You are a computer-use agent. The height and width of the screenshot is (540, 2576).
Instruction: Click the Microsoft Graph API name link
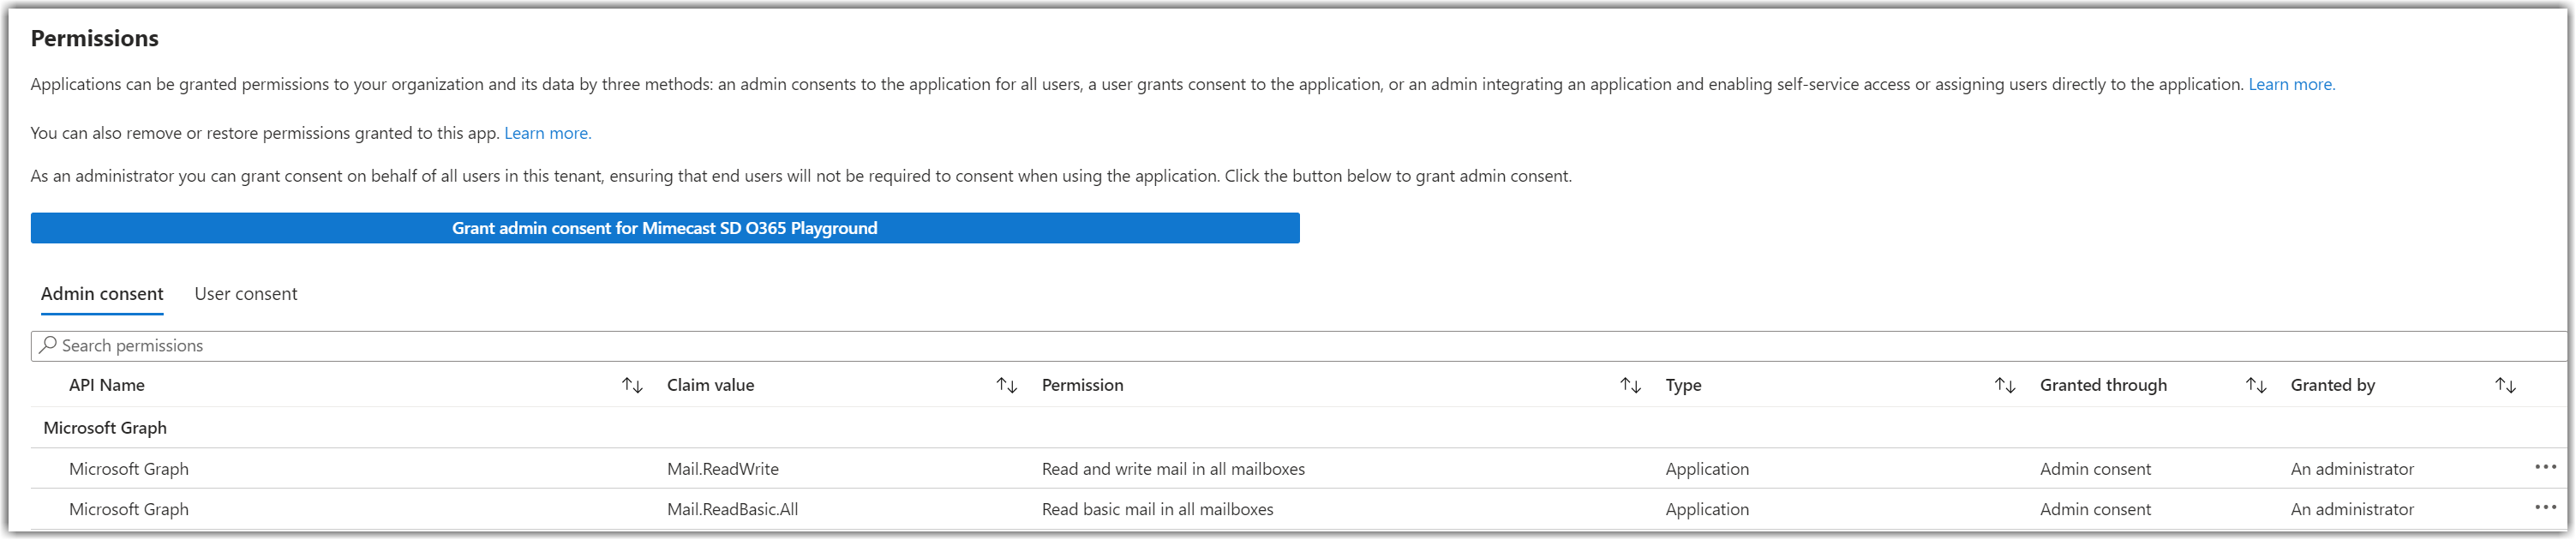point(129,468)
